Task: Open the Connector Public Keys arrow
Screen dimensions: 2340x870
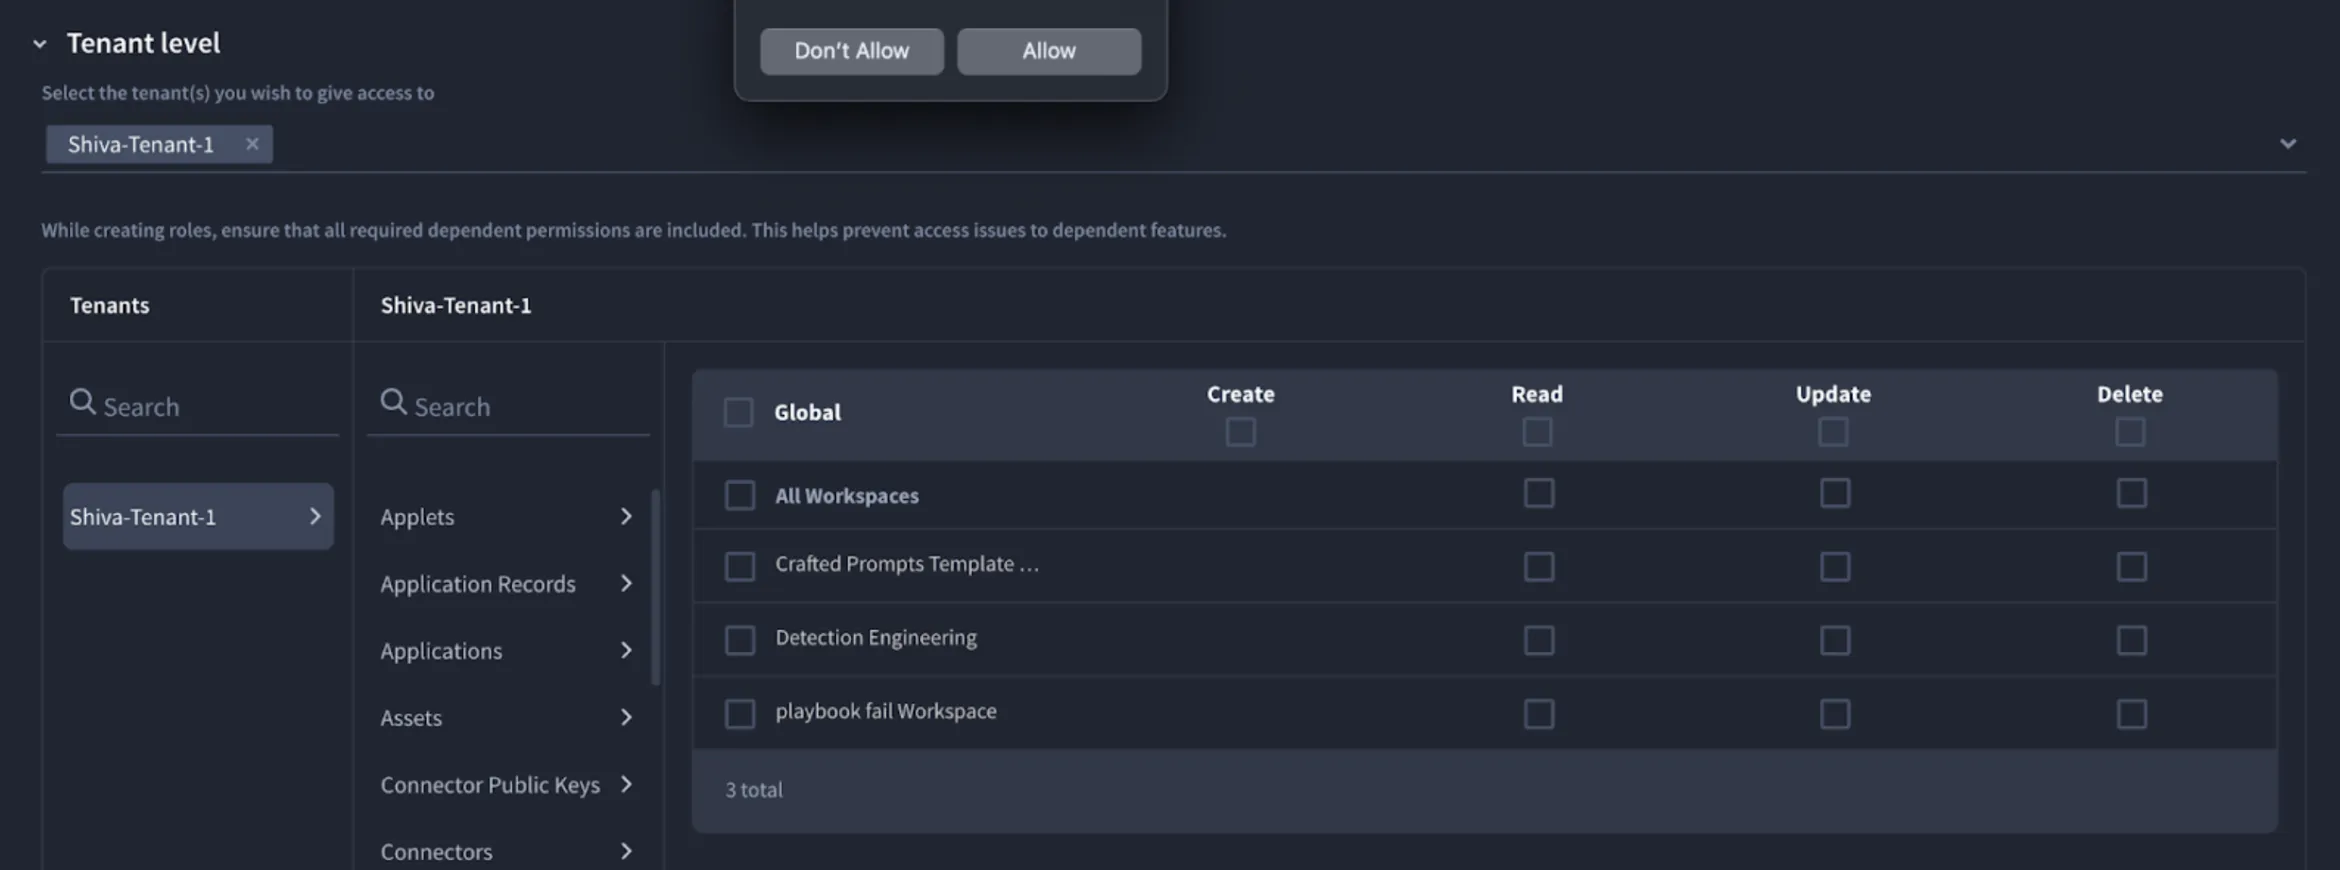Action: pos(626,784)
